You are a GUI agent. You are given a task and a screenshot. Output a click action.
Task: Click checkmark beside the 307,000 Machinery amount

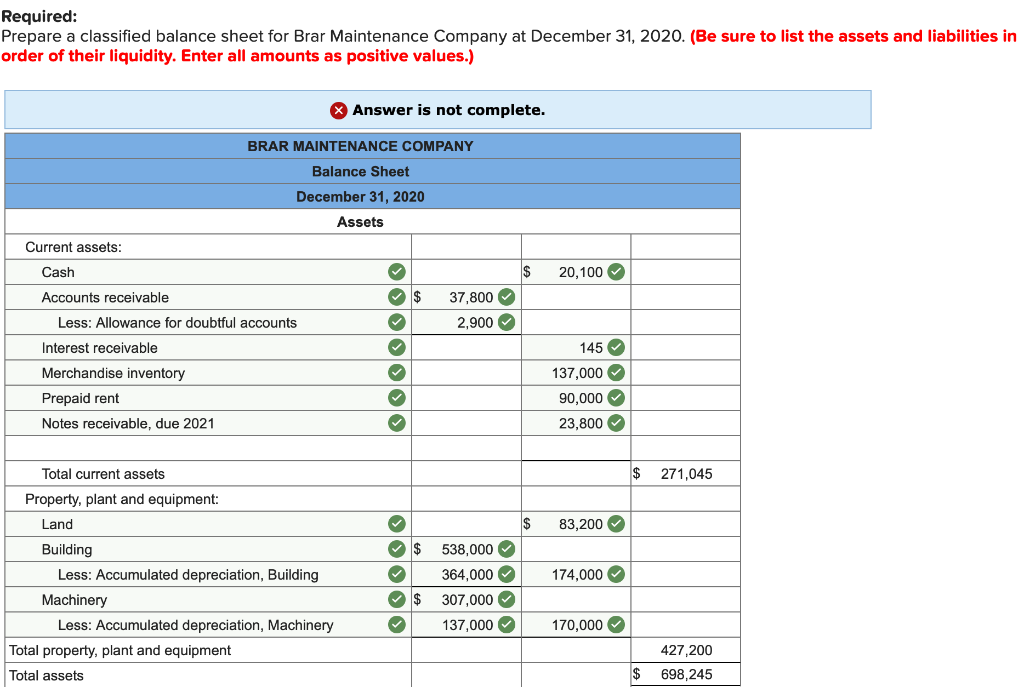(505, 599)
